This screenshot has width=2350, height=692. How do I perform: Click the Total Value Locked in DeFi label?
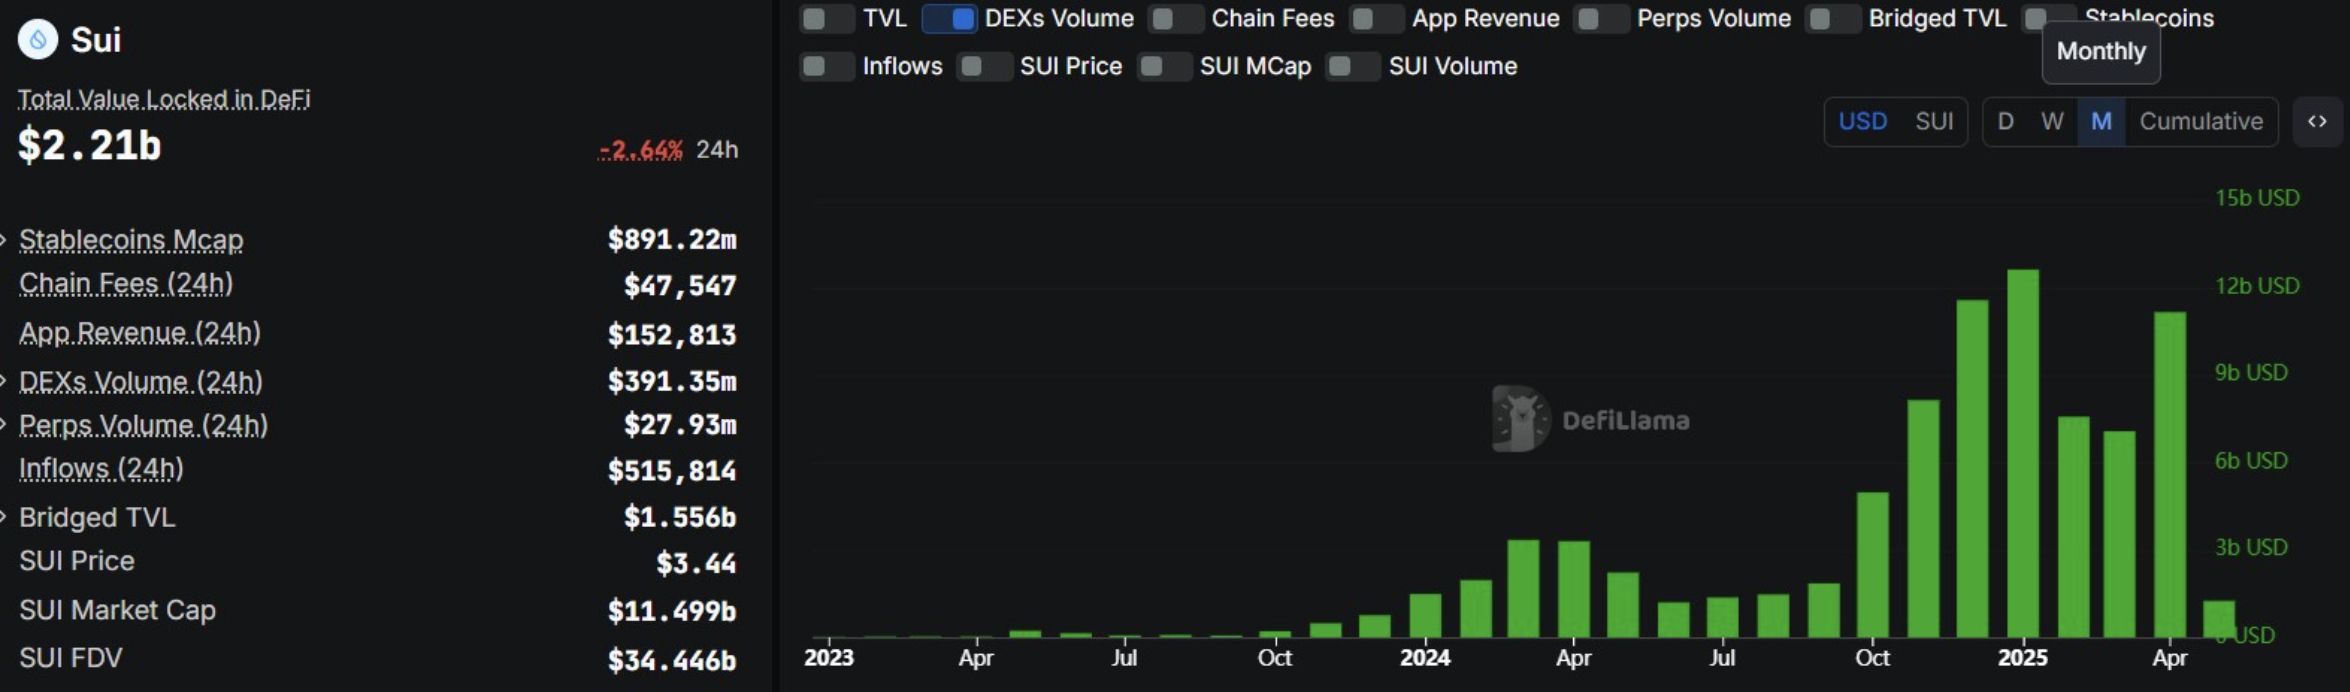[164, 99]
